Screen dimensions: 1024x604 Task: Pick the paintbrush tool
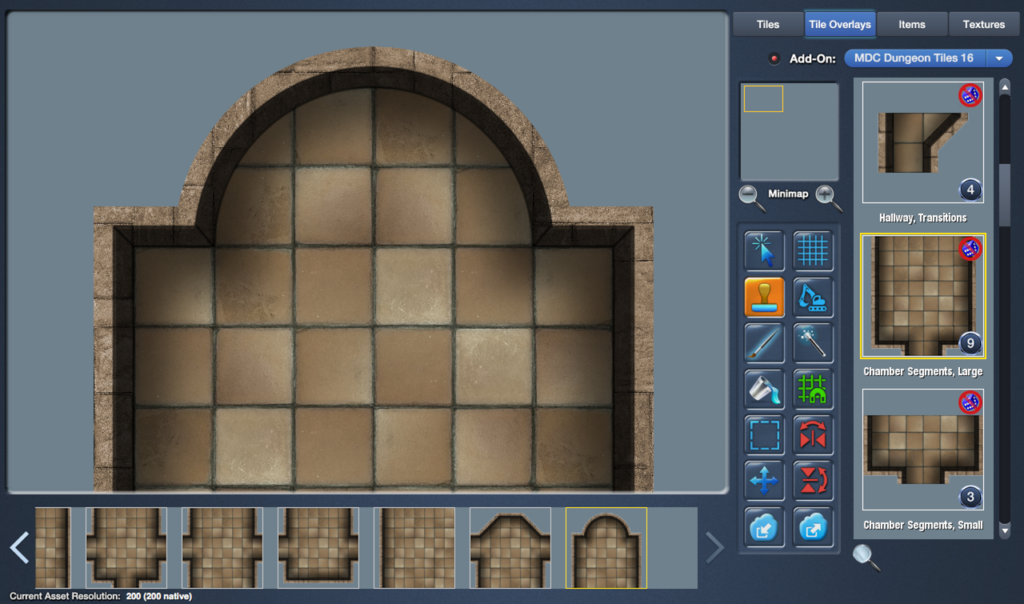coord(764,343)
